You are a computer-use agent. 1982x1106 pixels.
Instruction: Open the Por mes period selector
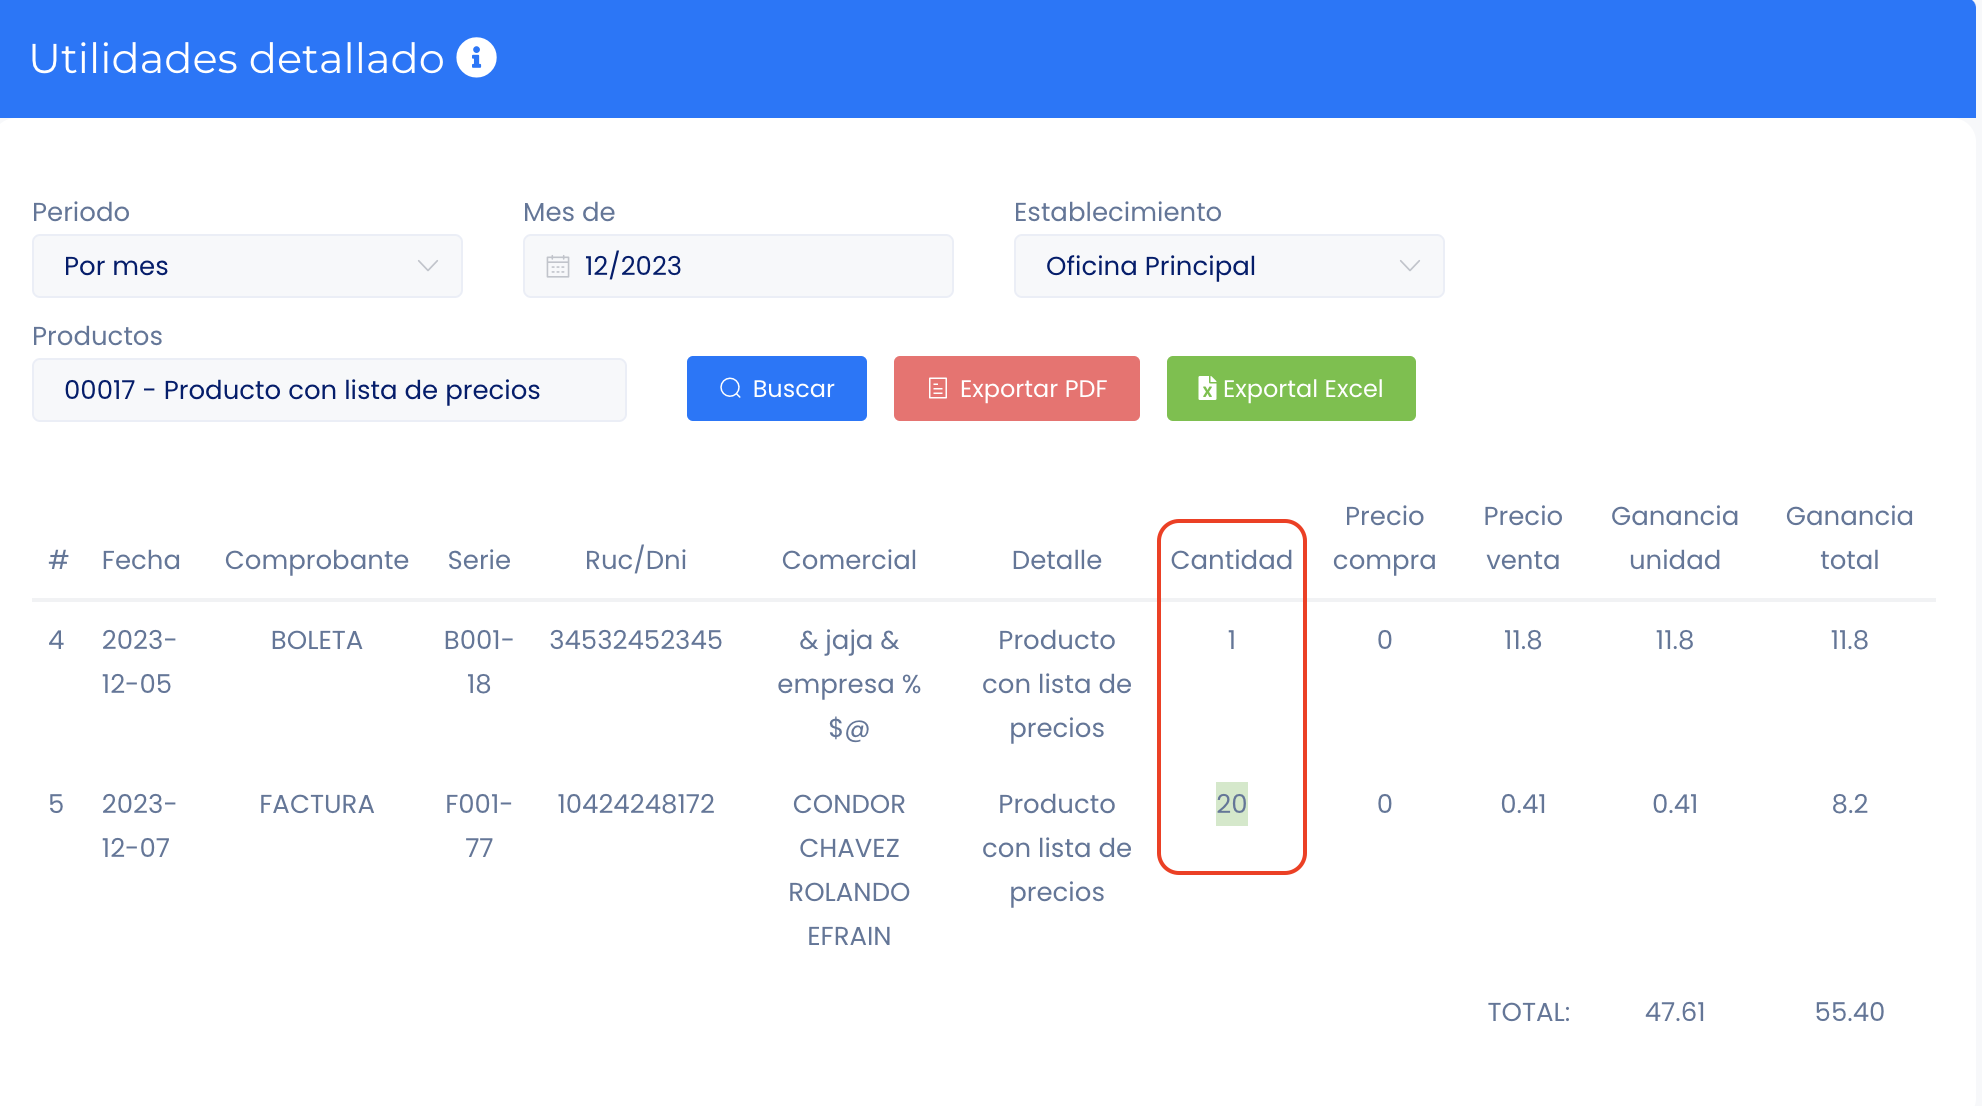(x=230, y=266)
